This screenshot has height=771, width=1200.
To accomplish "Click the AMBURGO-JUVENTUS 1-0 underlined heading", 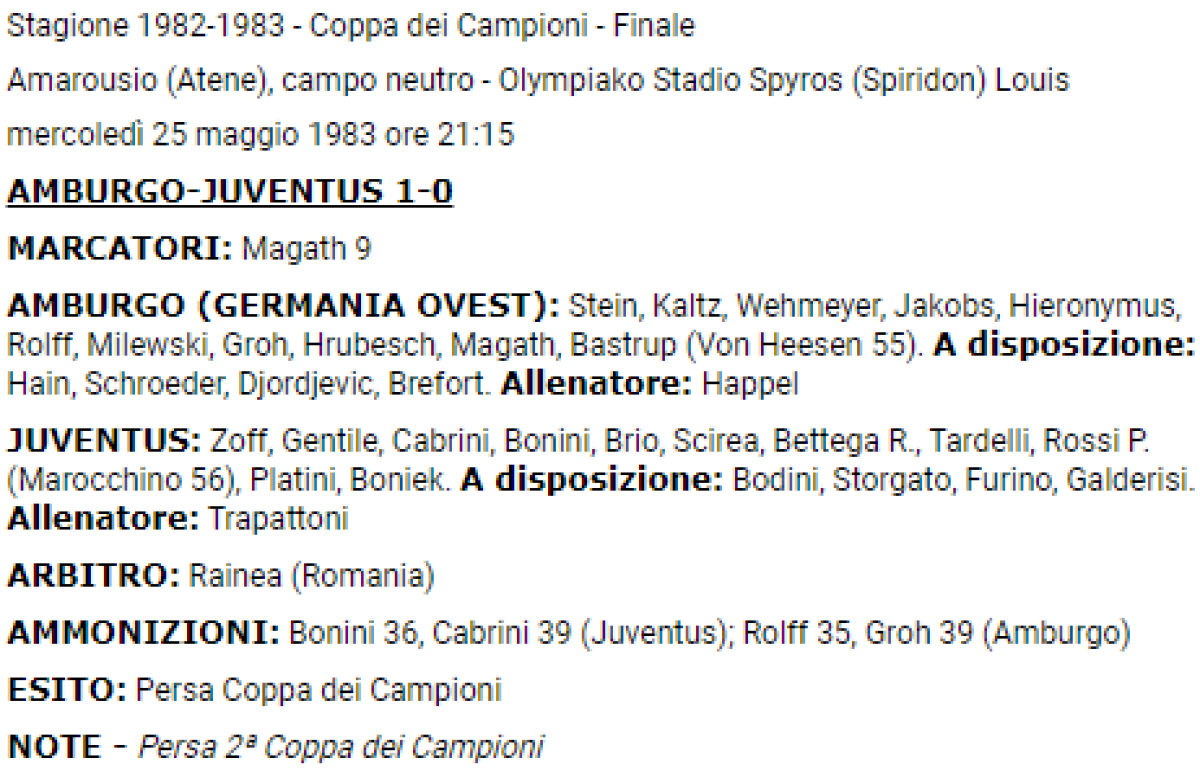I will click(230, 192).
